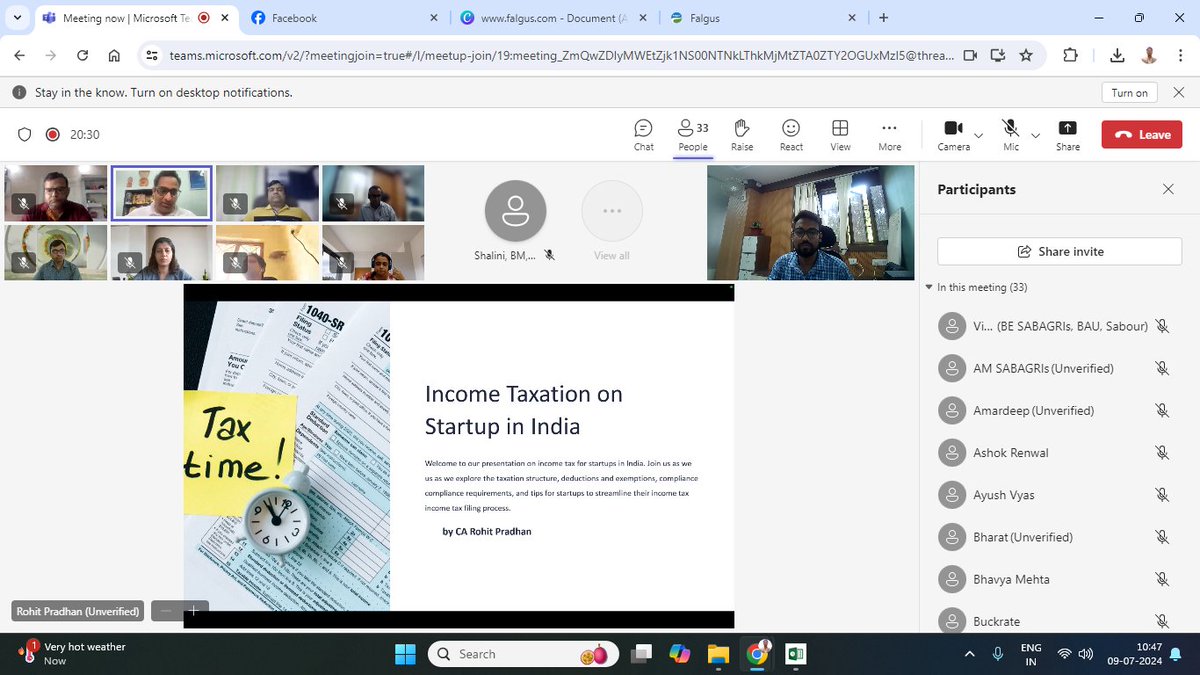
Task: Zoom in shared content with plus
Action: pos(194,610)
